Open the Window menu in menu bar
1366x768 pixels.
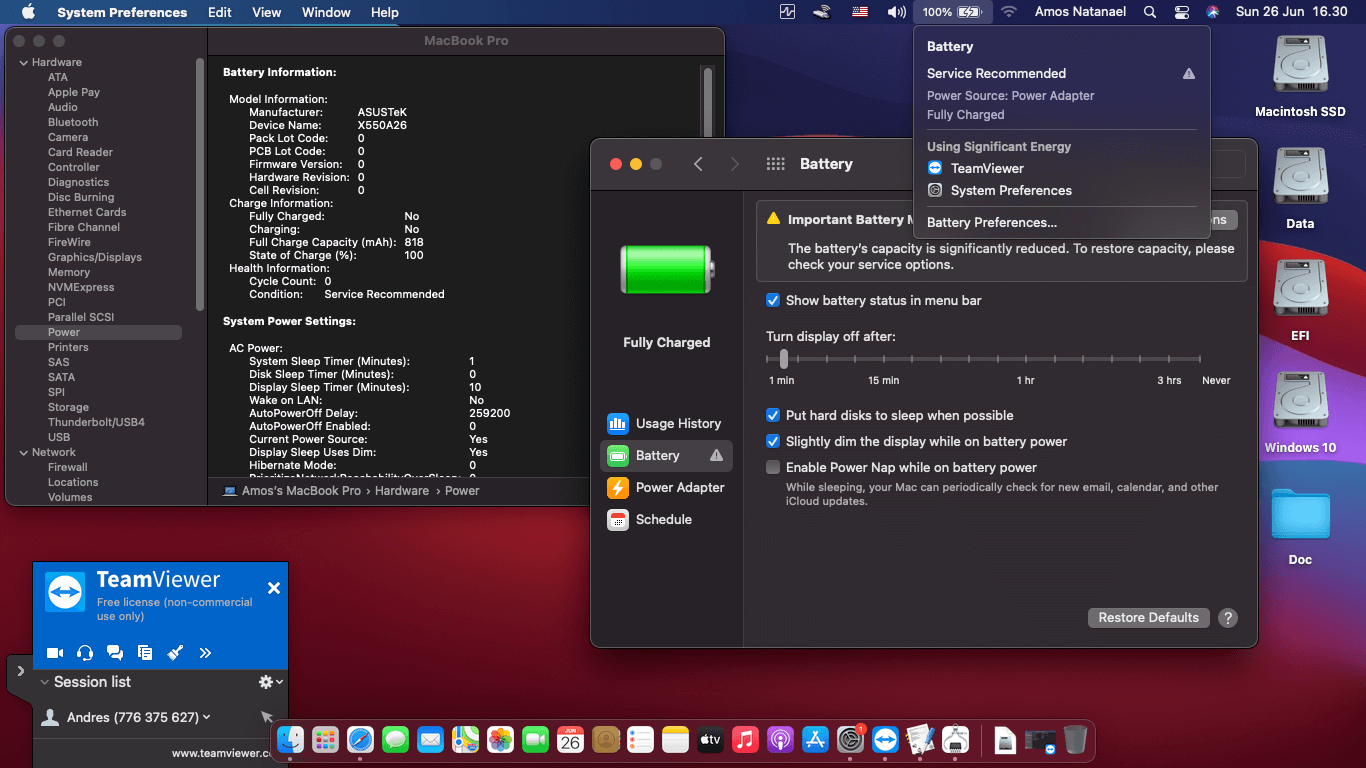[326, 12]
